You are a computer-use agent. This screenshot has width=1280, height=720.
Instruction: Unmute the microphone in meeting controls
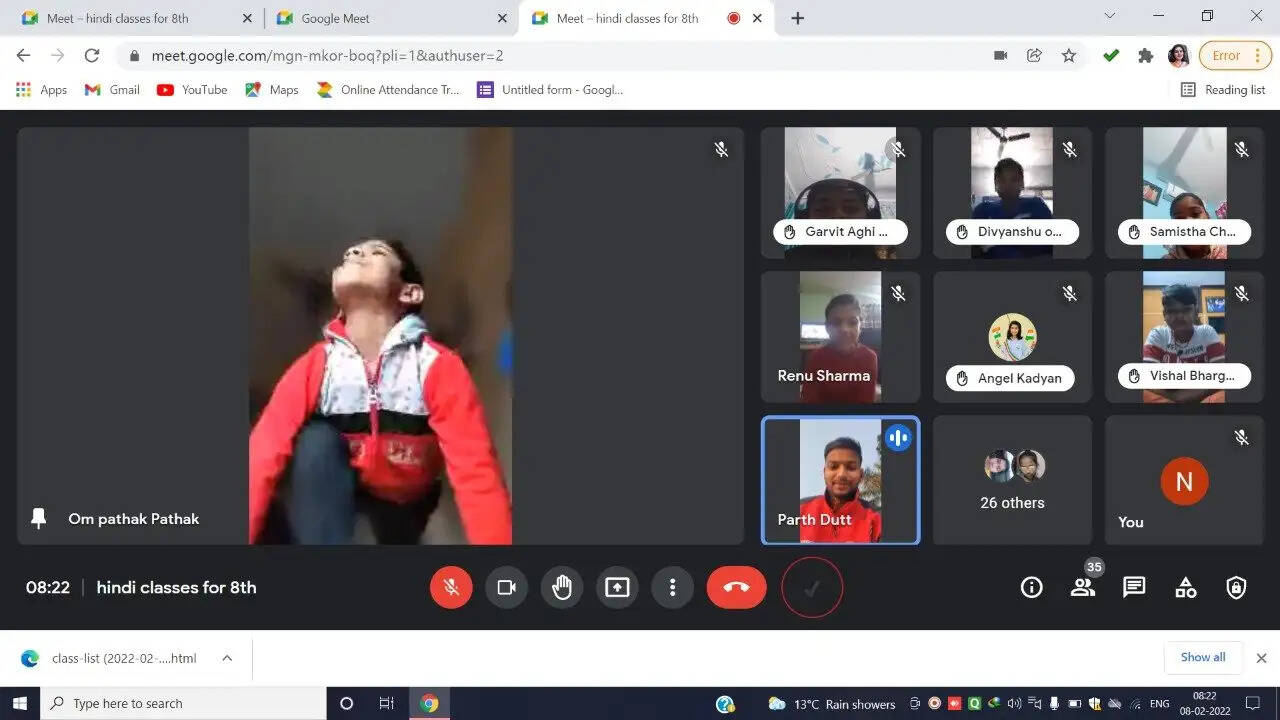tap(451, 587)
